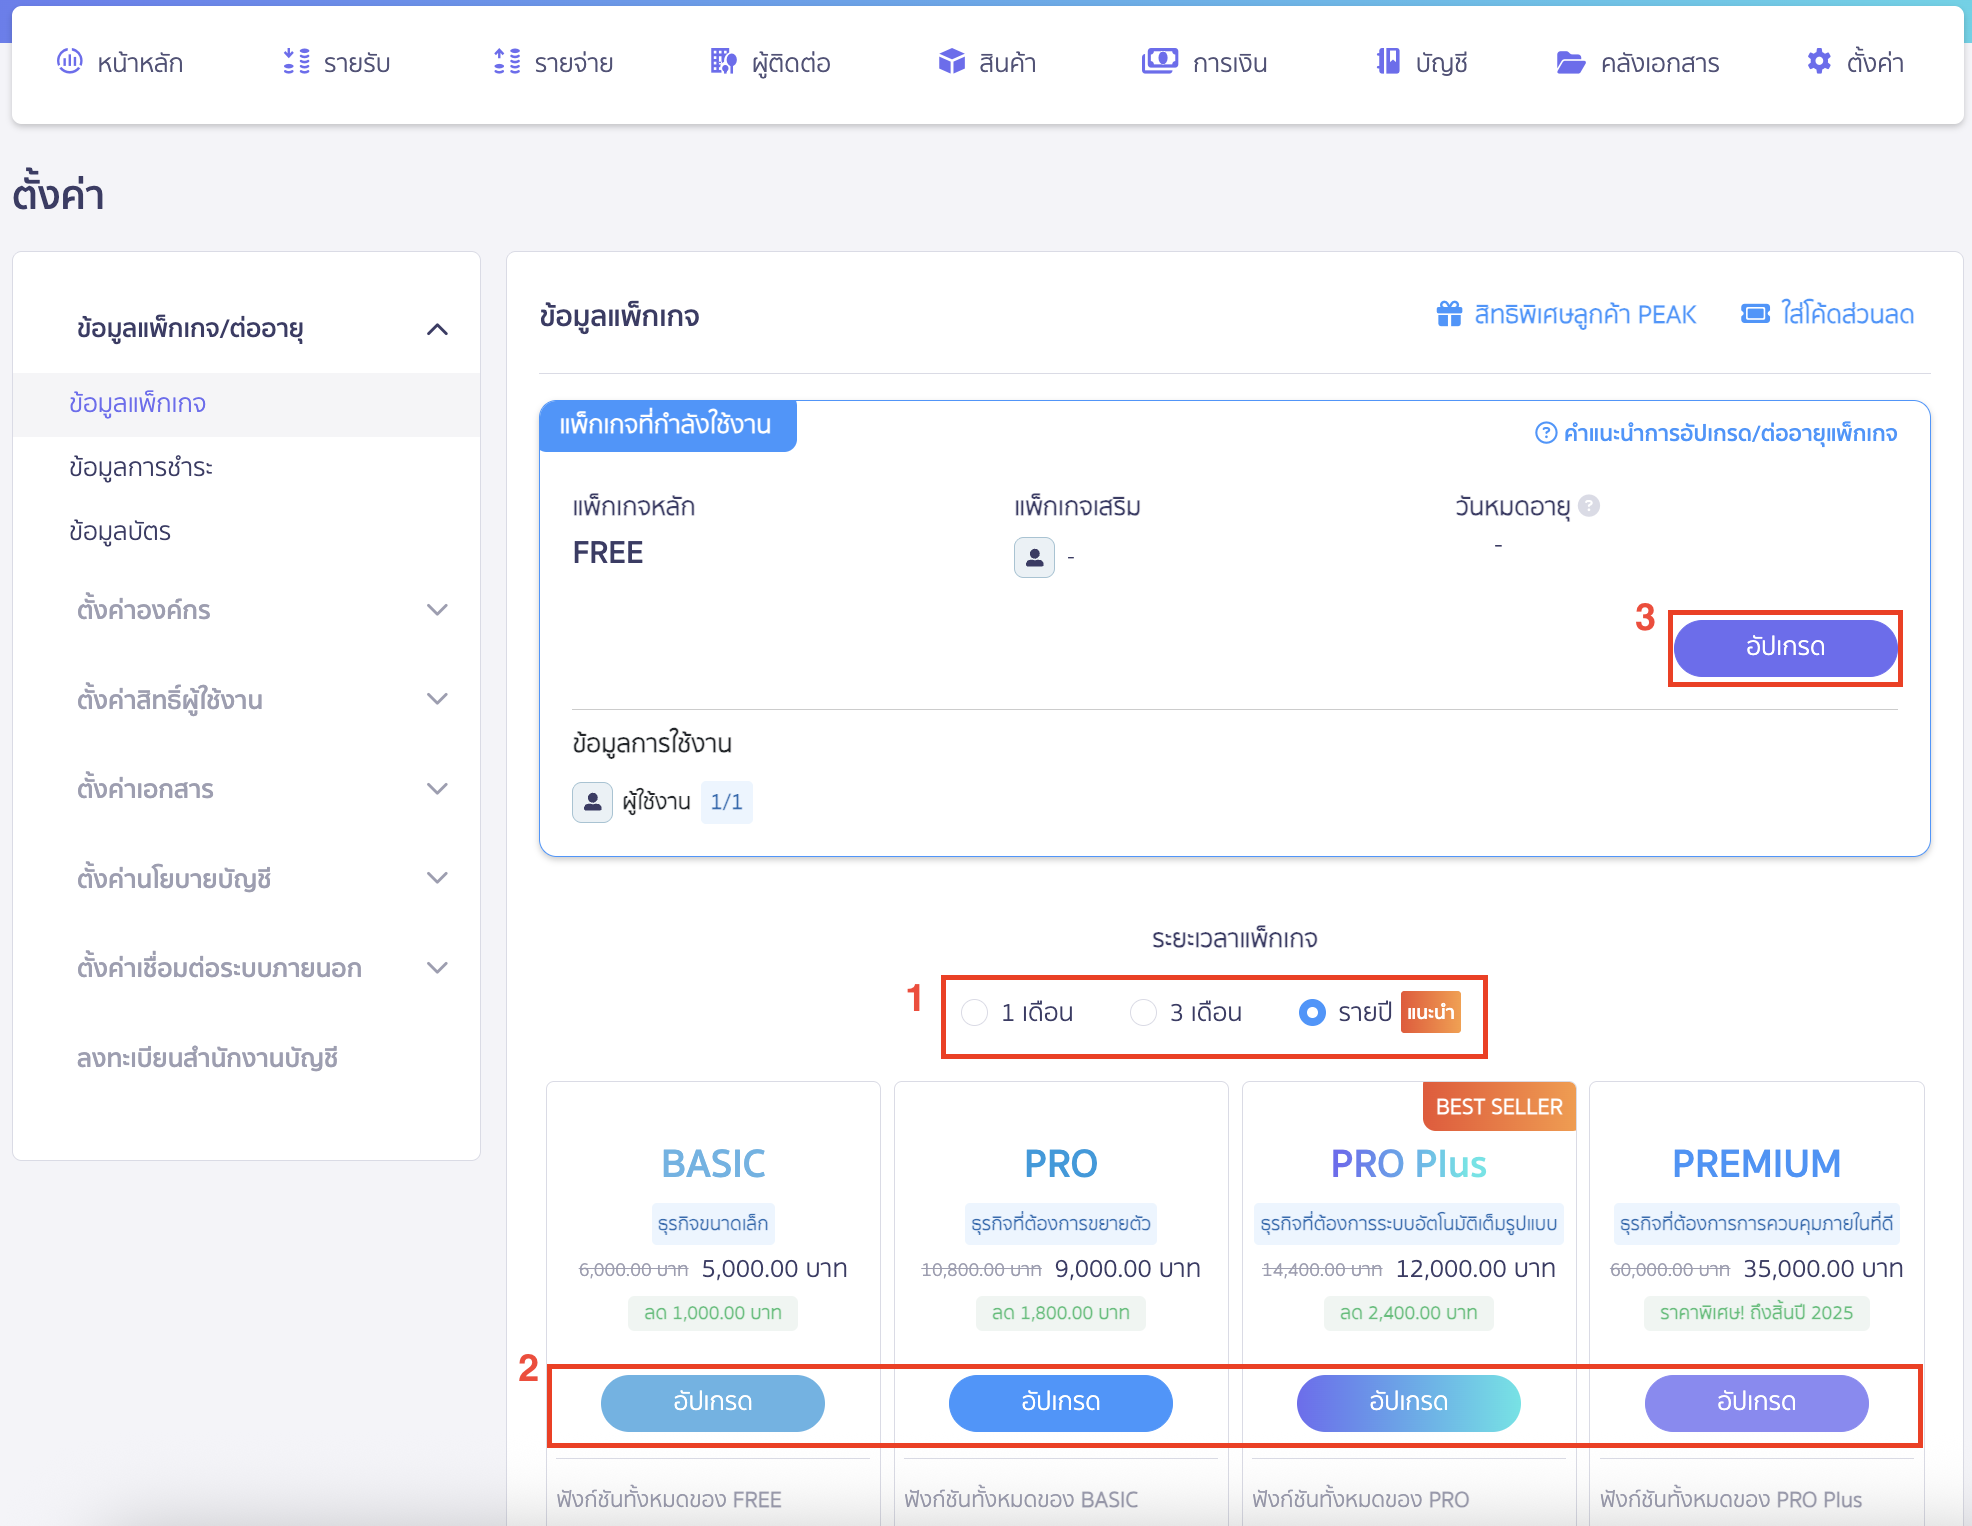Click the help icon beside วันหมดอายุ
Viewport: 1972px width, 1526px height.
[x=1589, y=506]
